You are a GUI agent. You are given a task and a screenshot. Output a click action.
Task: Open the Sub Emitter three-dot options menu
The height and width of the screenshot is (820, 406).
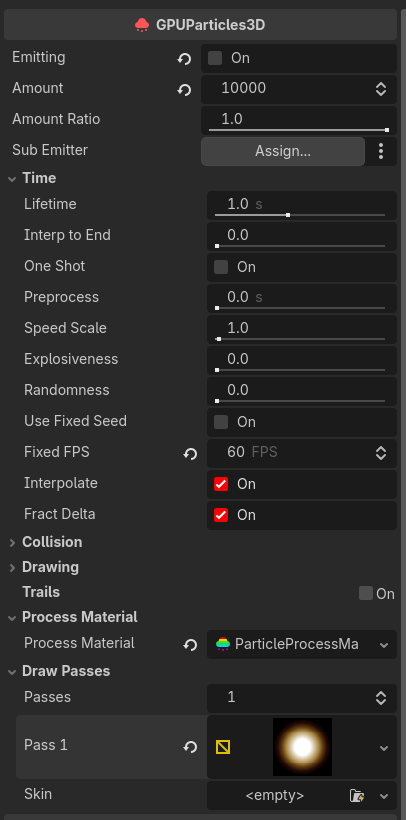[x=381, y=151]
